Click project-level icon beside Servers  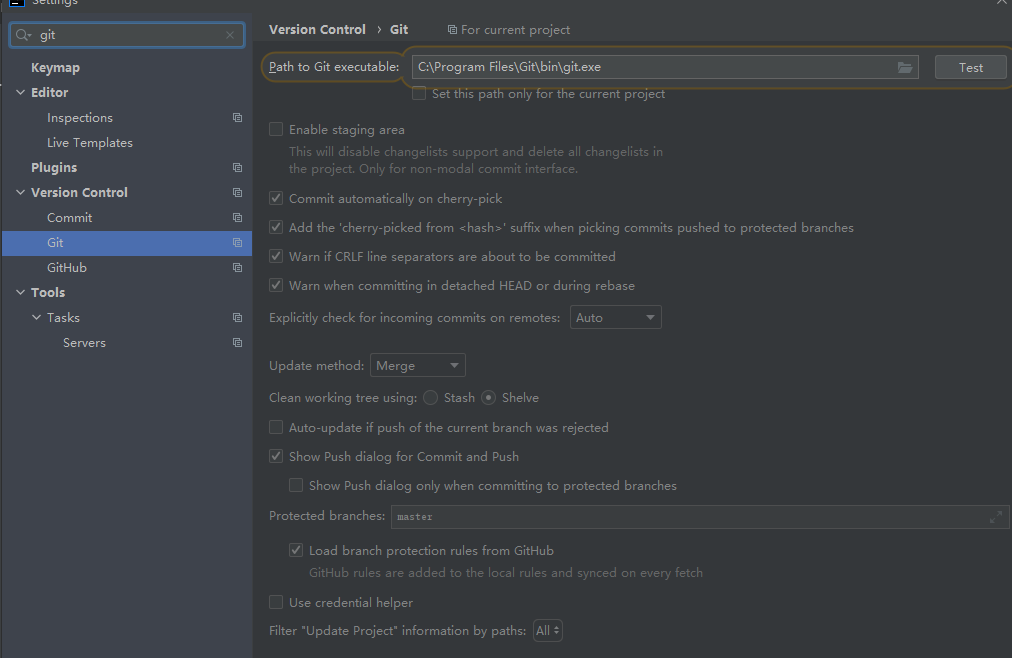click(x=237, y=342)
